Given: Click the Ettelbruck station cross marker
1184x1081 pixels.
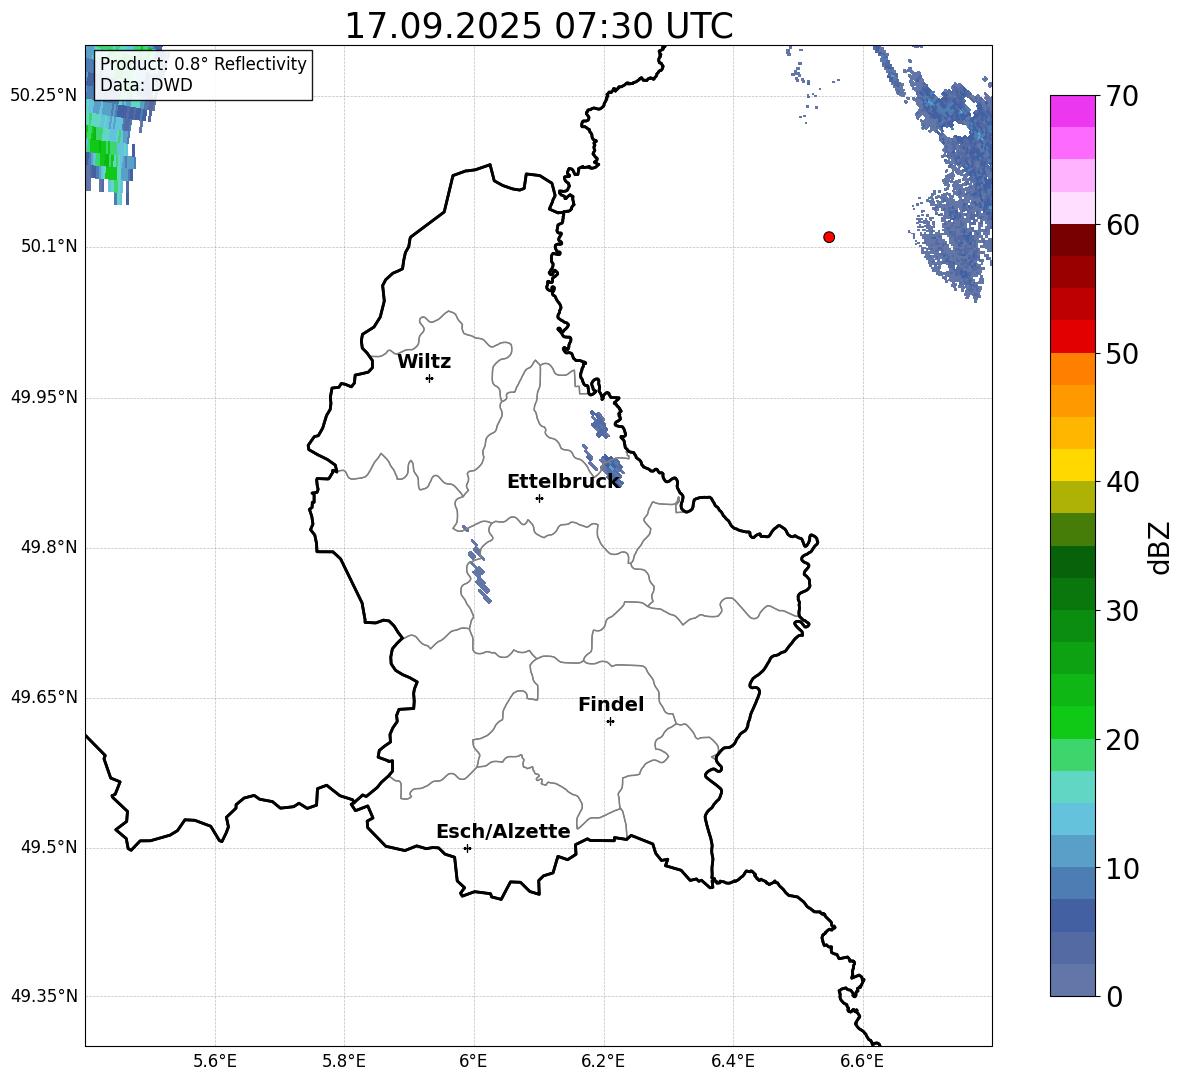Looking at the screenshot, I should click(x=539, y=498).
